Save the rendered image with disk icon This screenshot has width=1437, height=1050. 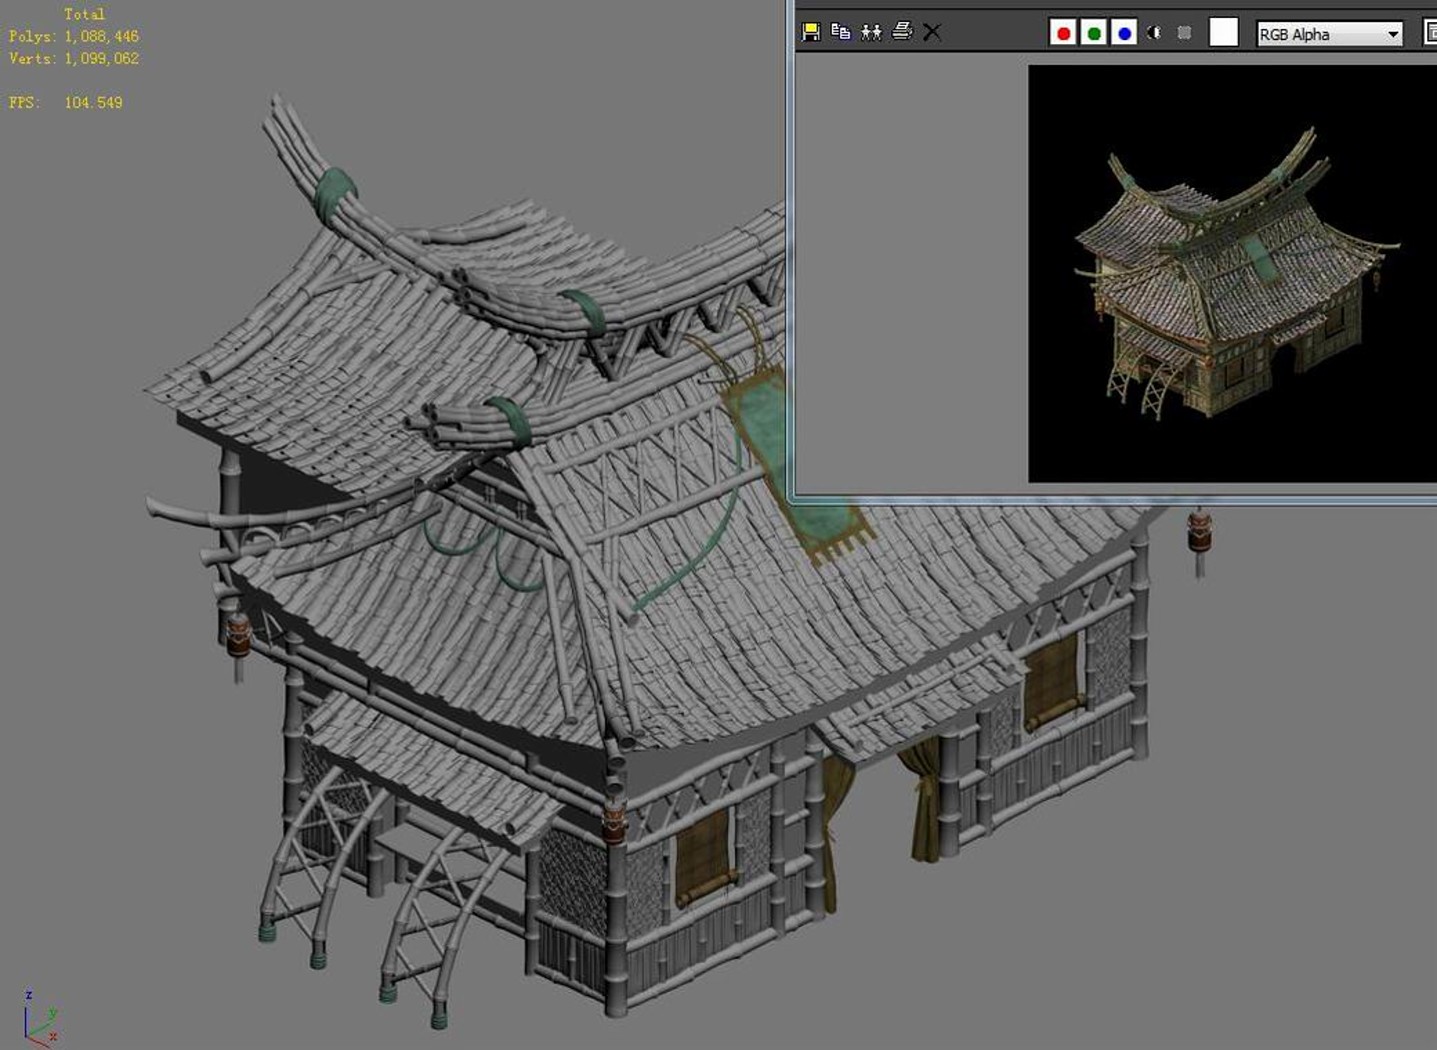pyautogui.click(x=811, y=32)
